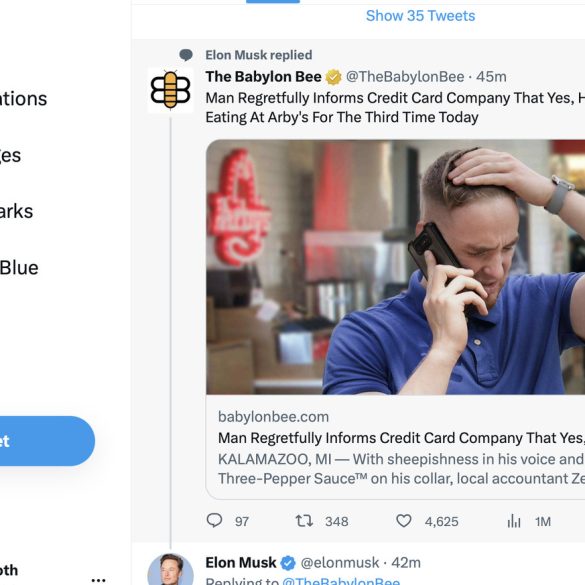Open Bookmarks in the sidebar
The height and width of the screenshot is (585, 585).
(x=16, y=211)
